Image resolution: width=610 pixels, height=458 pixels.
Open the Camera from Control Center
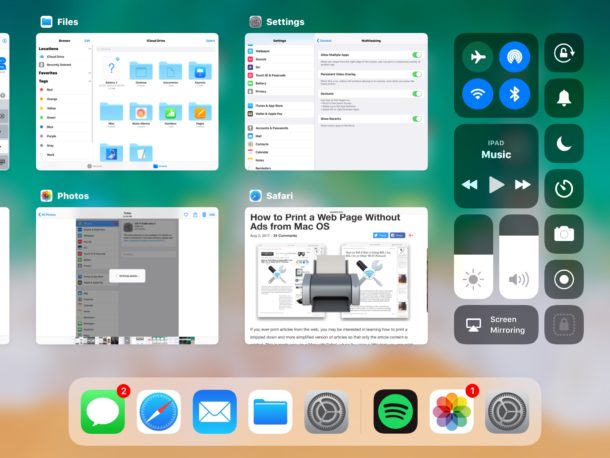(x=564, y=234)
